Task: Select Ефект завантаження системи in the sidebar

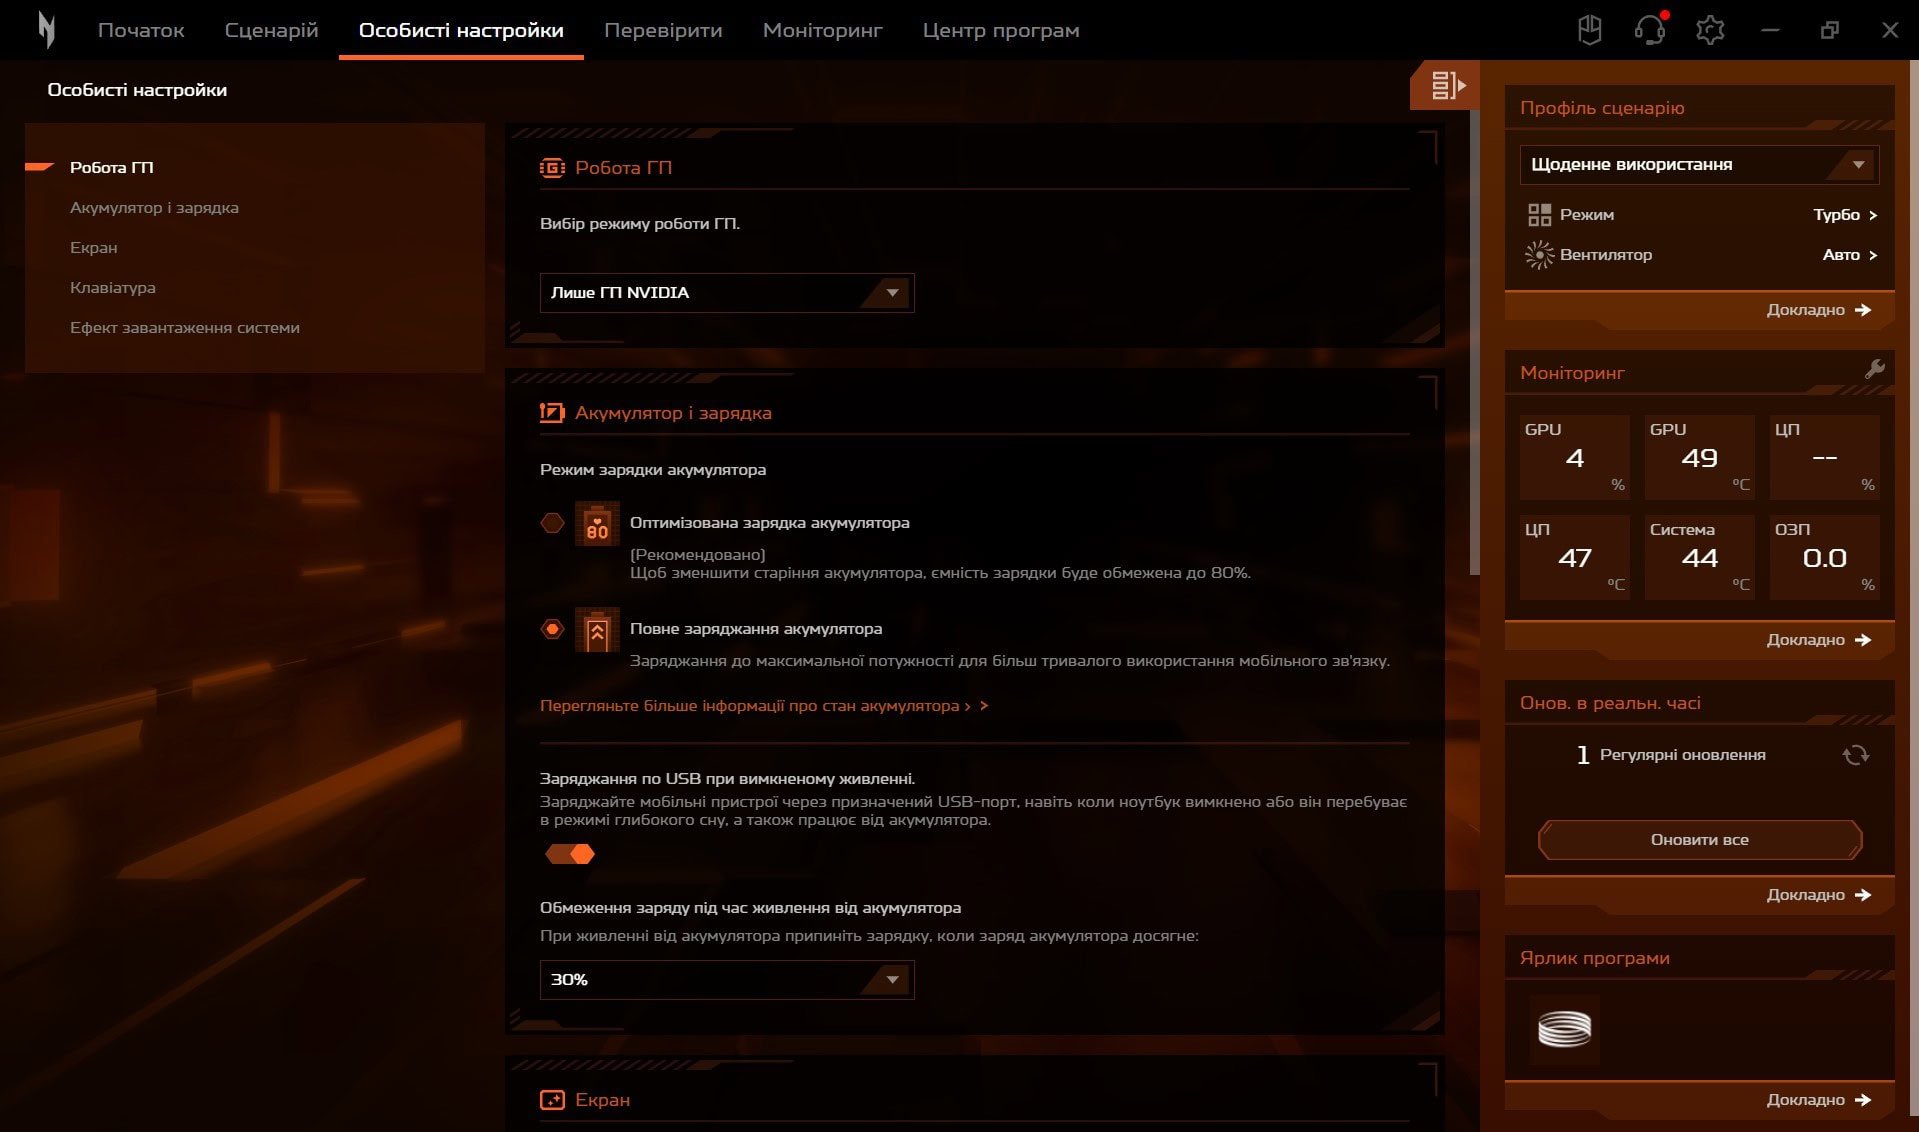Action: (185, 327)
